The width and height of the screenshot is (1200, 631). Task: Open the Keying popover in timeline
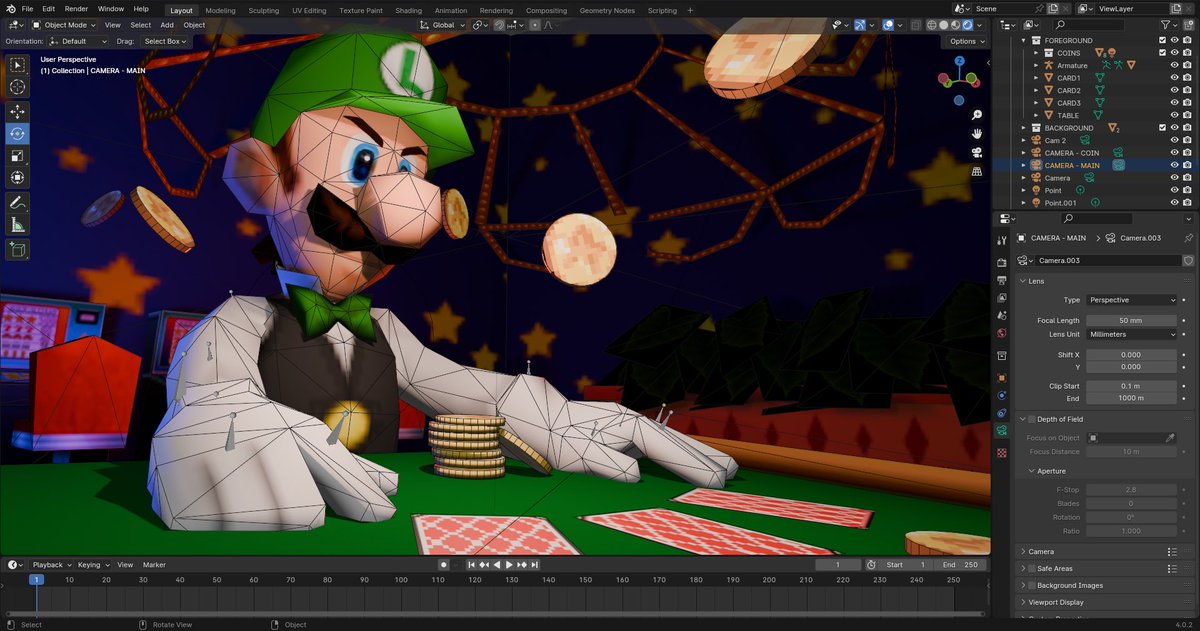pos(92,565)
